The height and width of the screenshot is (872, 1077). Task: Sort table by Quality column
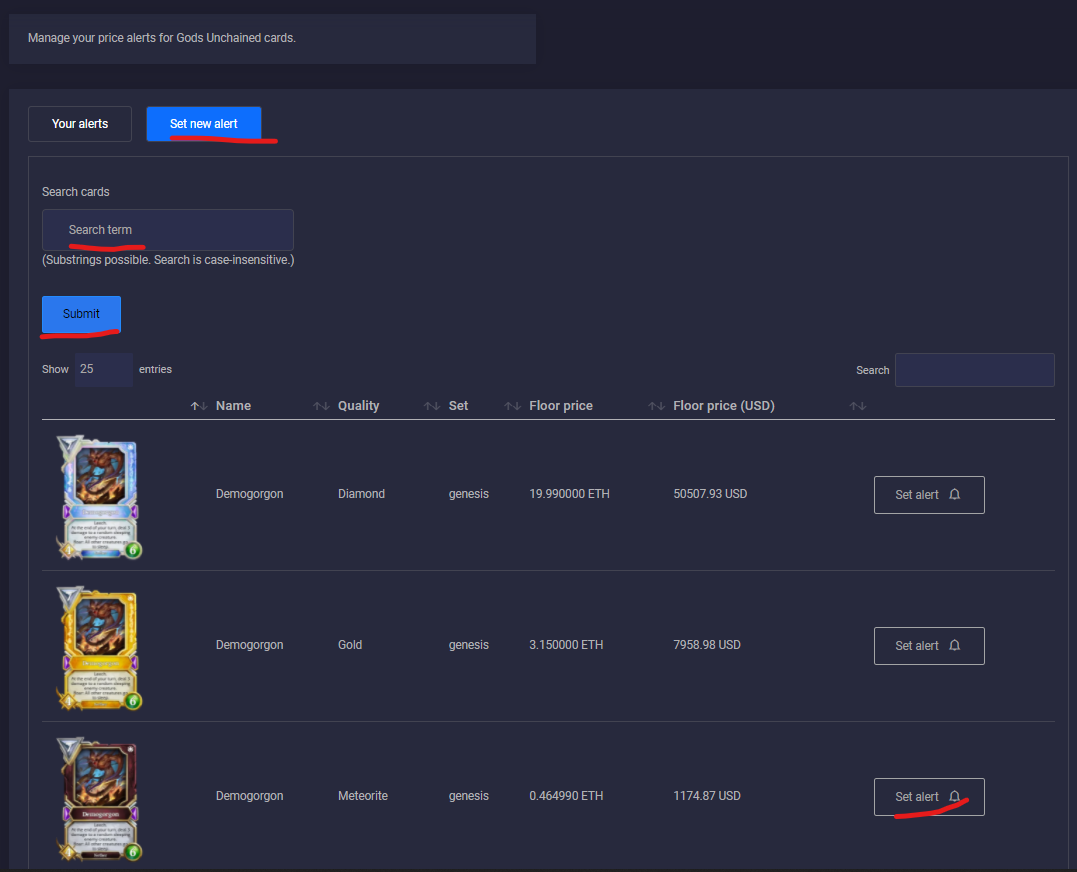click(359, 406)
